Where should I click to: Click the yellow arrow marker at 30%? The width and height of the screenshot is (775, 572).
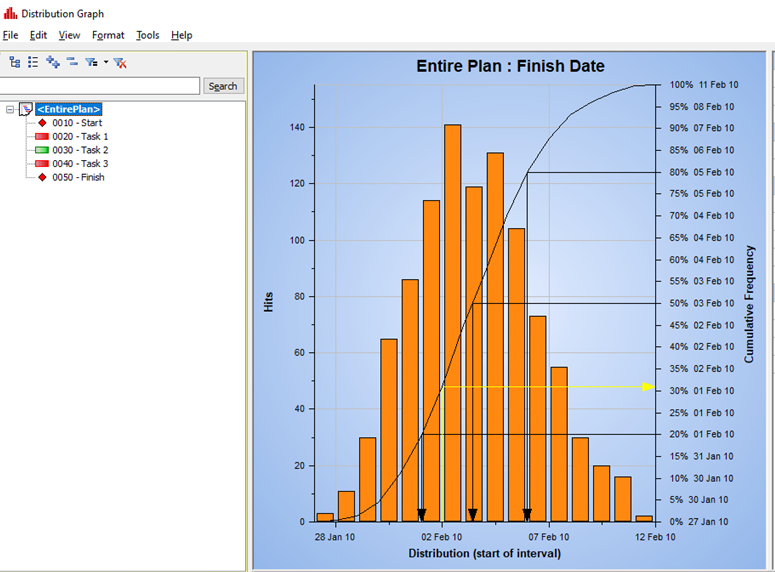pos(648,387)
